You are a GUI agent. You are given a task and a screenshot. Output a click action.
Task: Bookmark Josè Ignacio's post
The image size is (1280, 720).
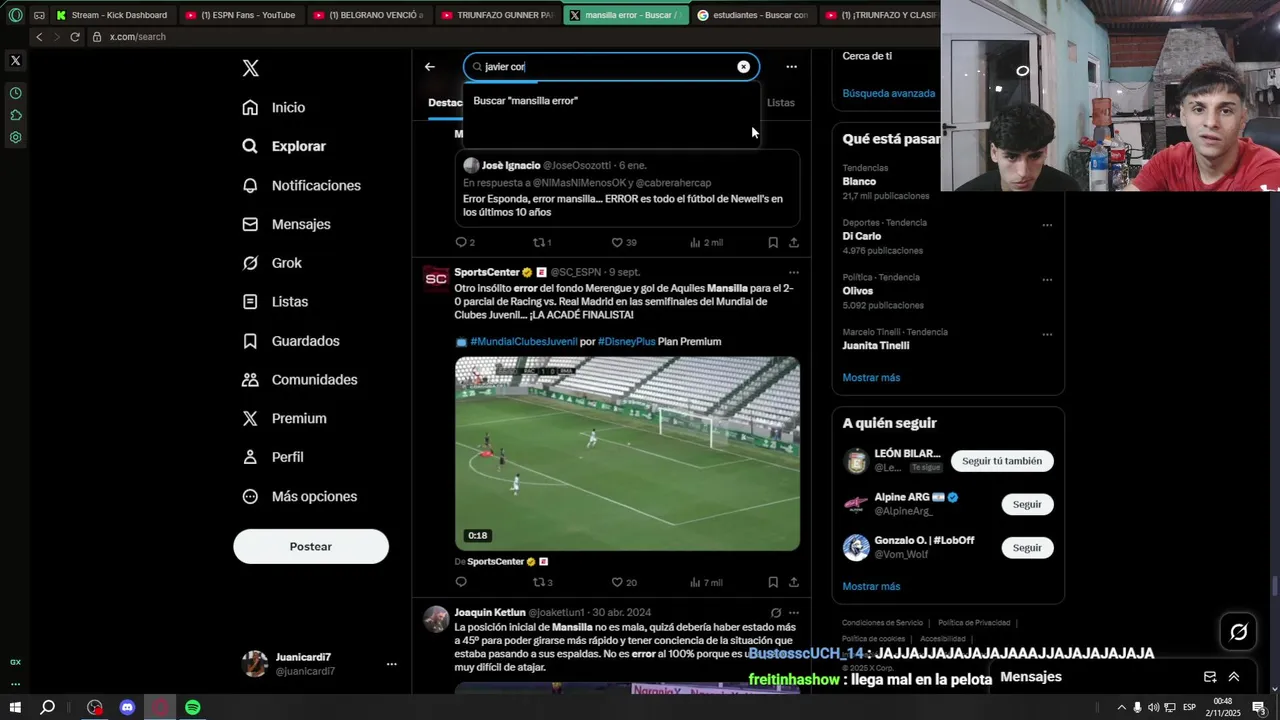[773, 242]
